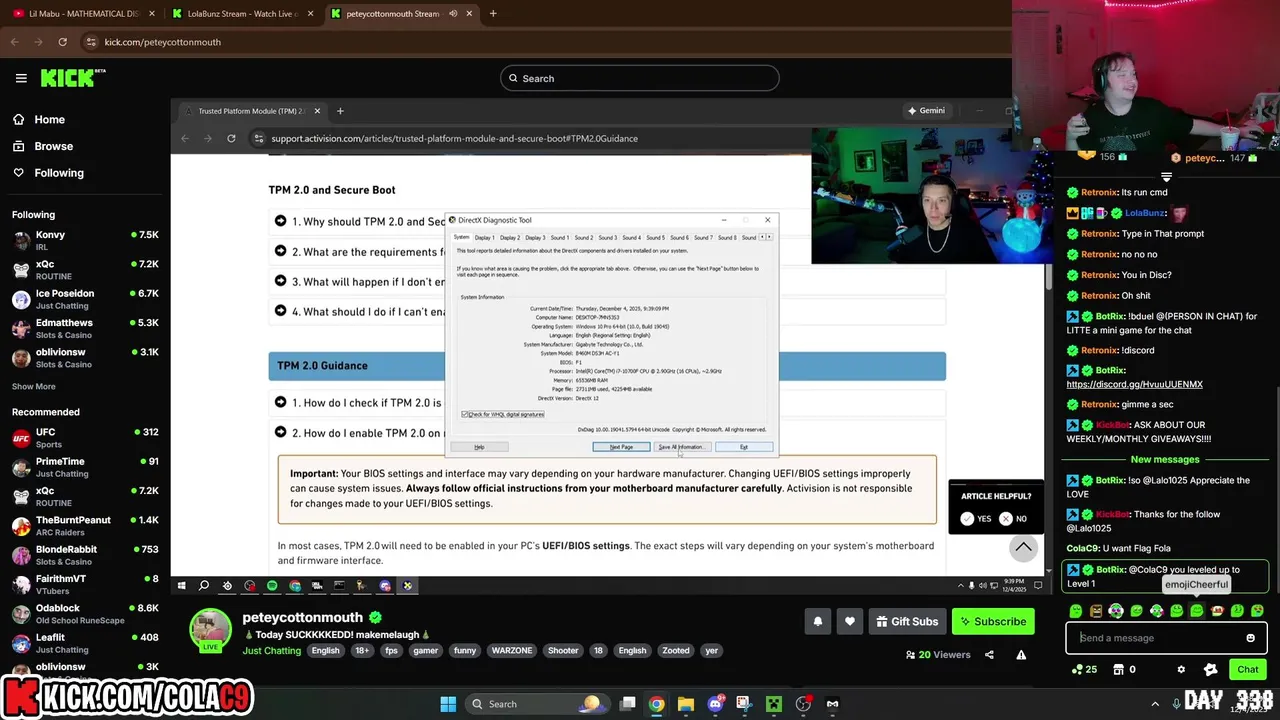Select YES for Article Helpful
The height and width of the screenshot is (720, 1280).
975,518
